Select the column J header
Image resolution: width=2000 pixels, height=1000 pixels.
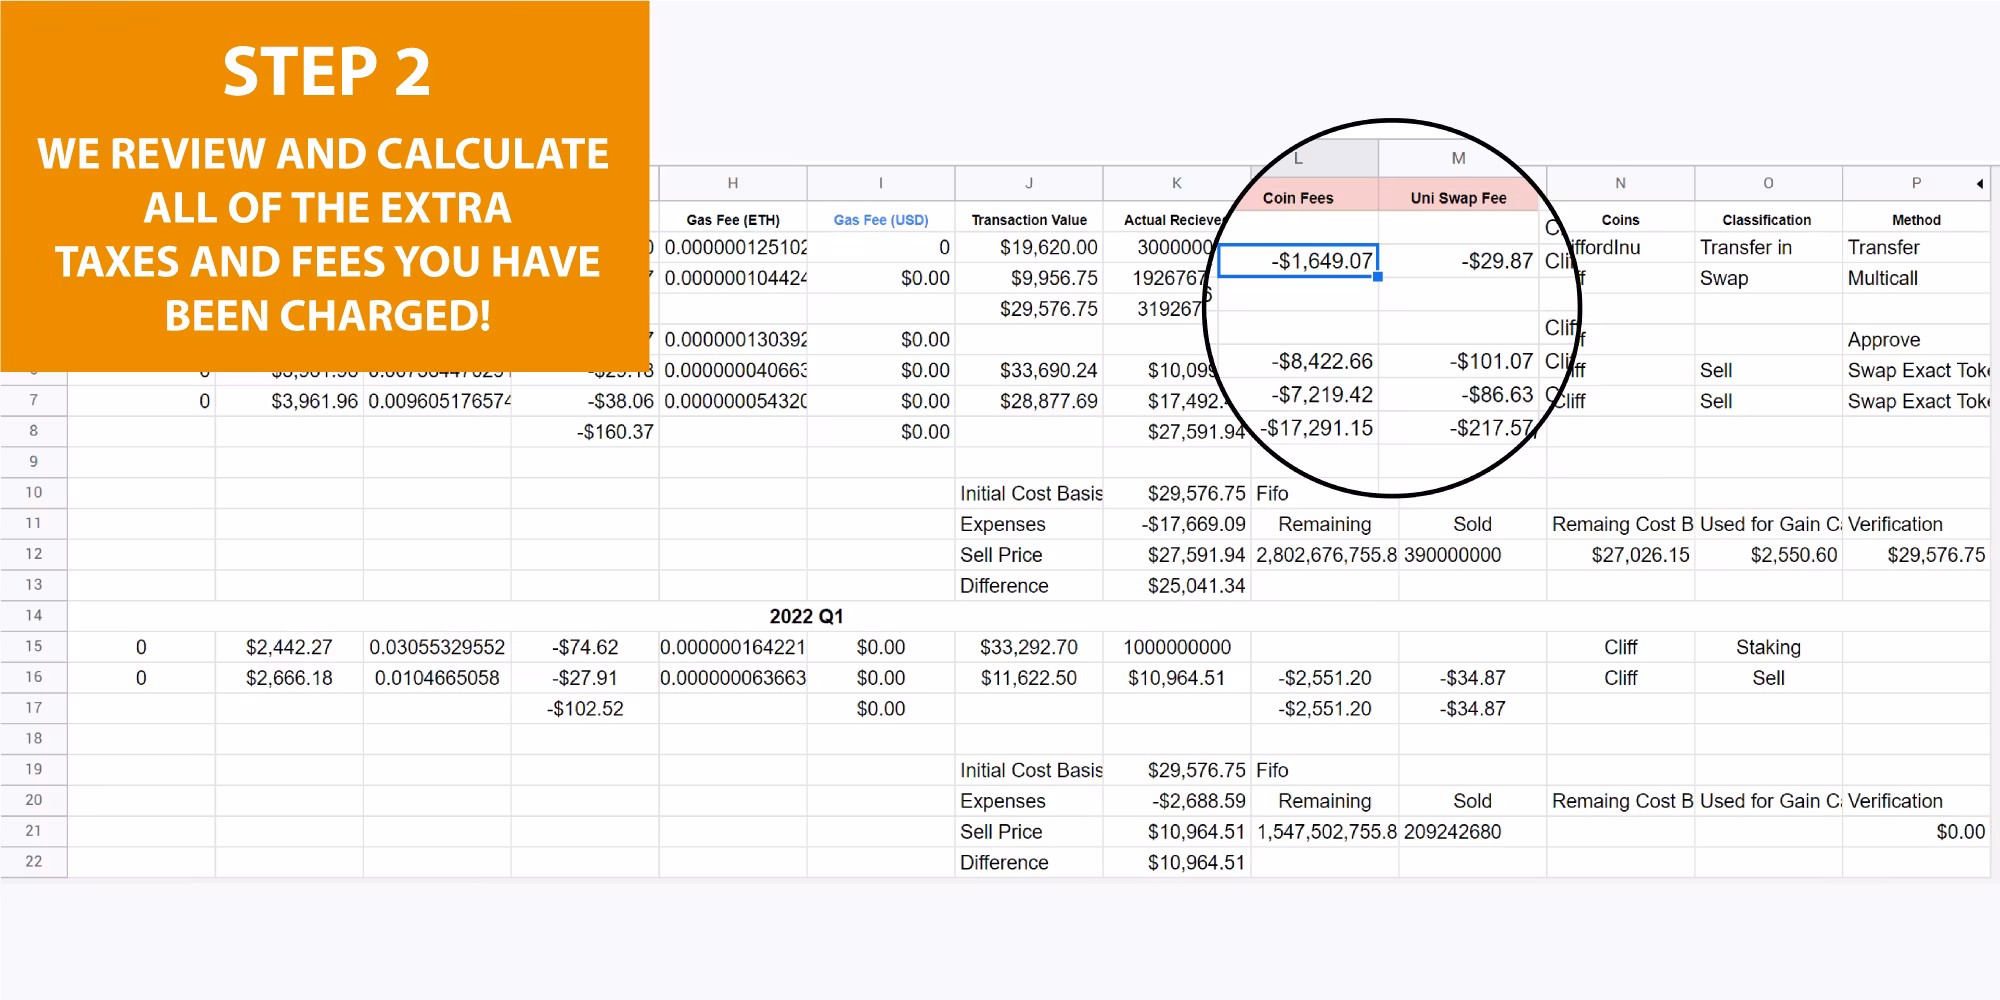(1028, 184)
